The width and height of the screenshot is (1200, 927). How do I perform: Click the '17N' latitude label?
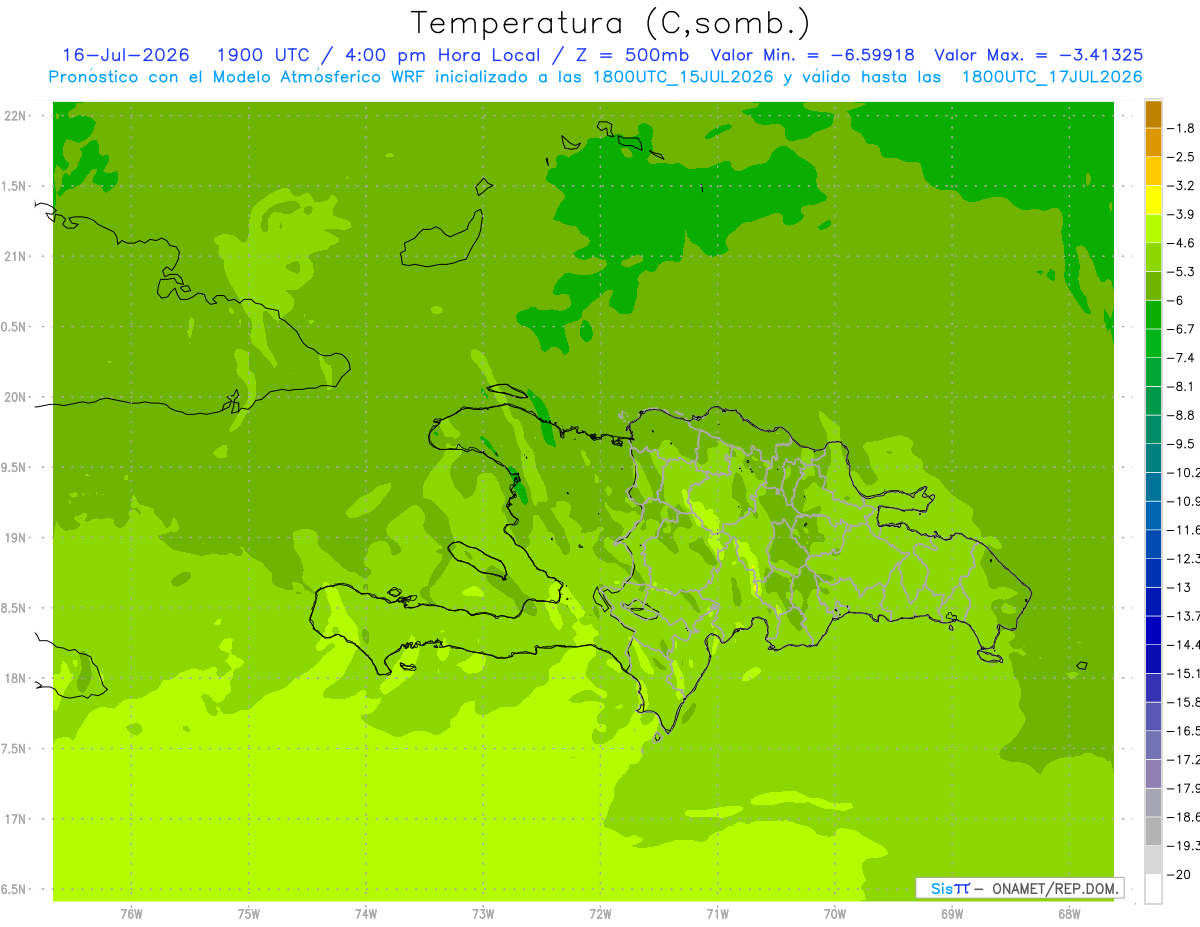pyautogui.click(x=16, y=819)
